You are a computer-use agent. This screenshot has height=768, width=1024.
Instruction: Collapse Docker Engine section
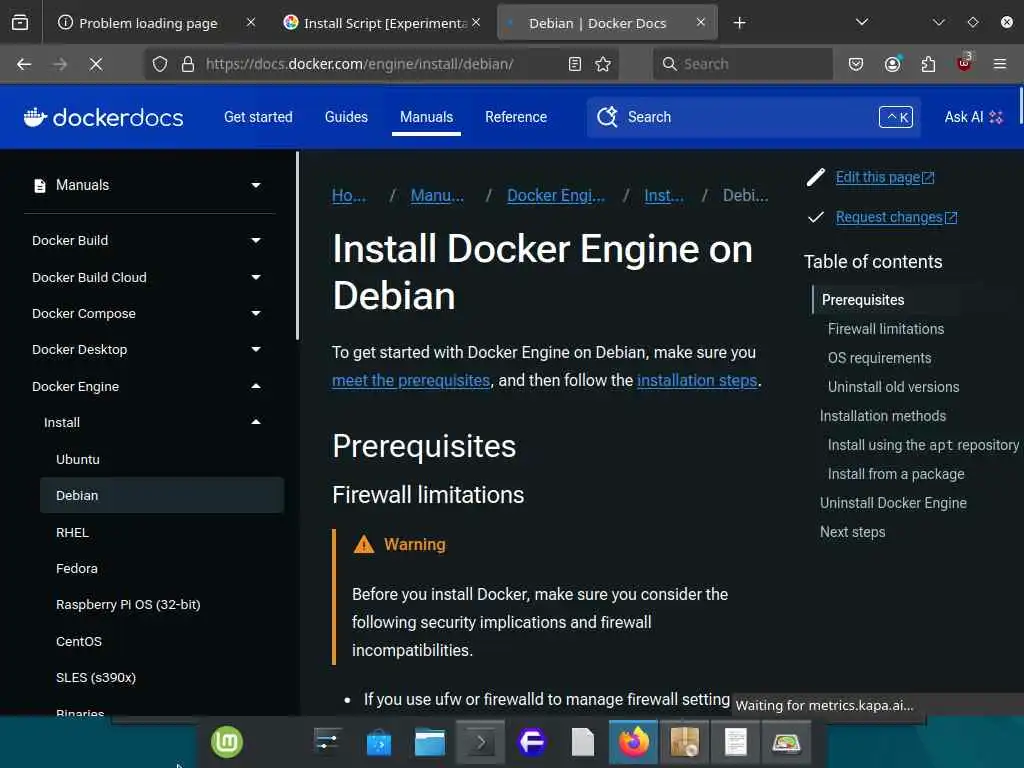click(256, 386)
